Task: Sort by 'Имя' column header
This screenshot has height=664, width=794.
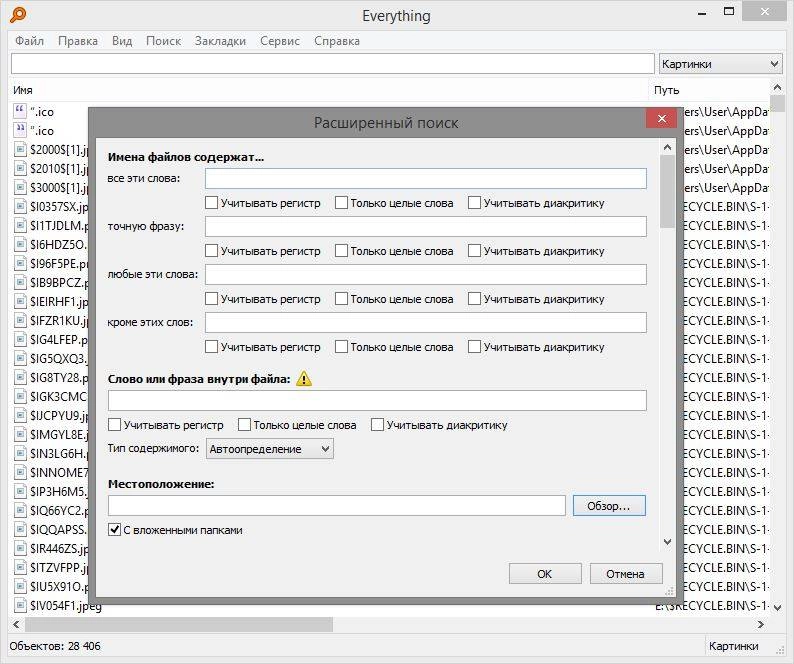Action: 329,90
